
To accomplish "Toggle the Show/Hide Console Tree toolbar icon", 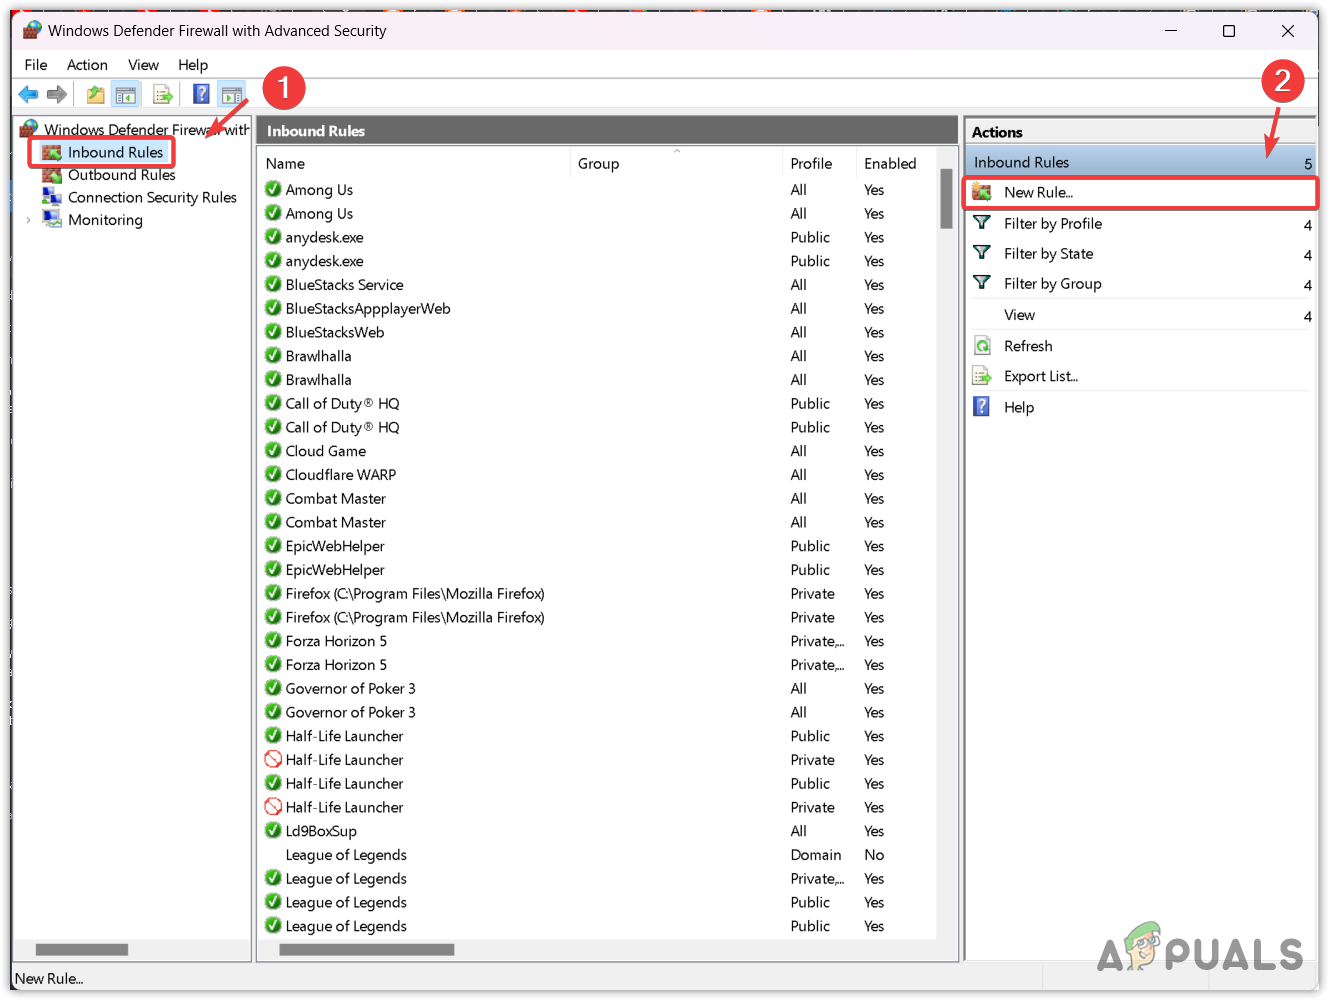I will point(125,94).
